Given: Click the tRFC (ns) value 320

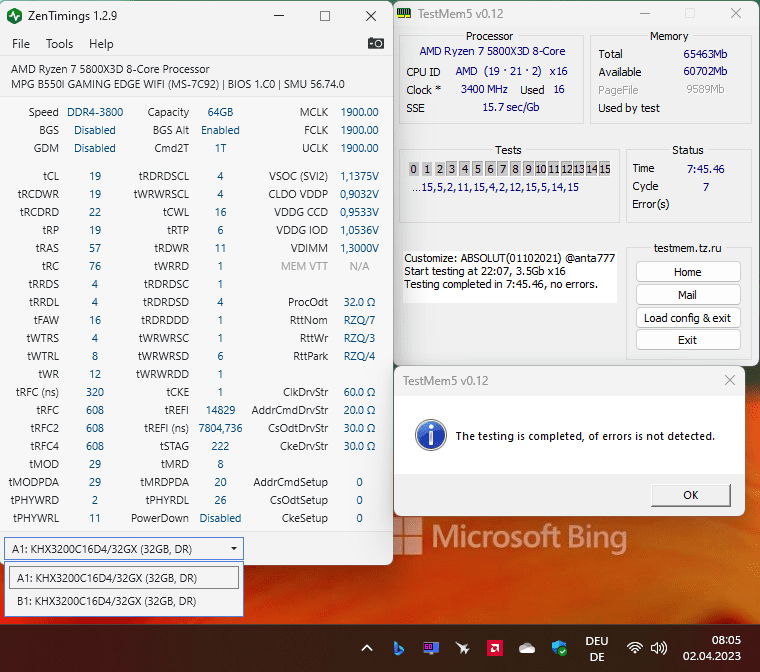Looking at the screenshot, I should (95, 392).
